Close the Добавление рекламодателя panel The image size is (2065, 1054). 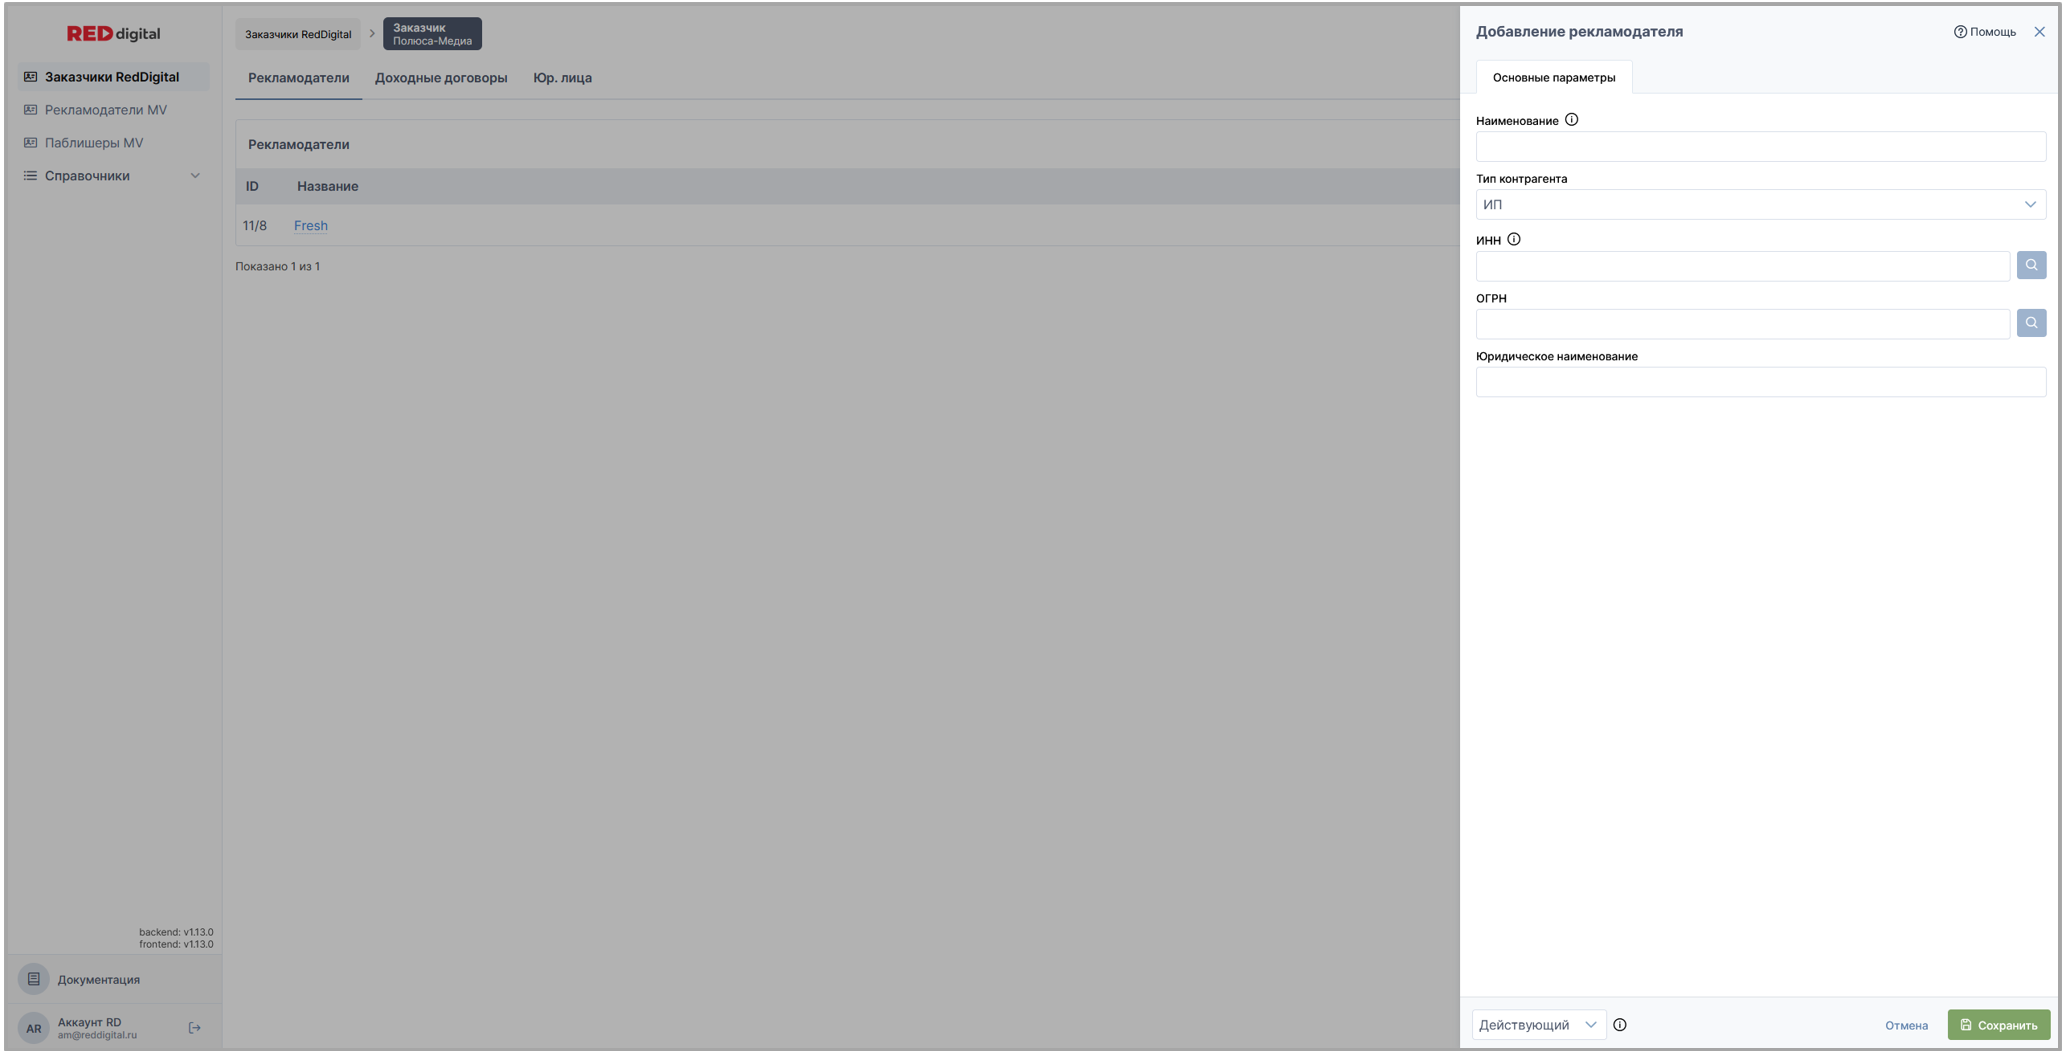tap(2039, 32)
